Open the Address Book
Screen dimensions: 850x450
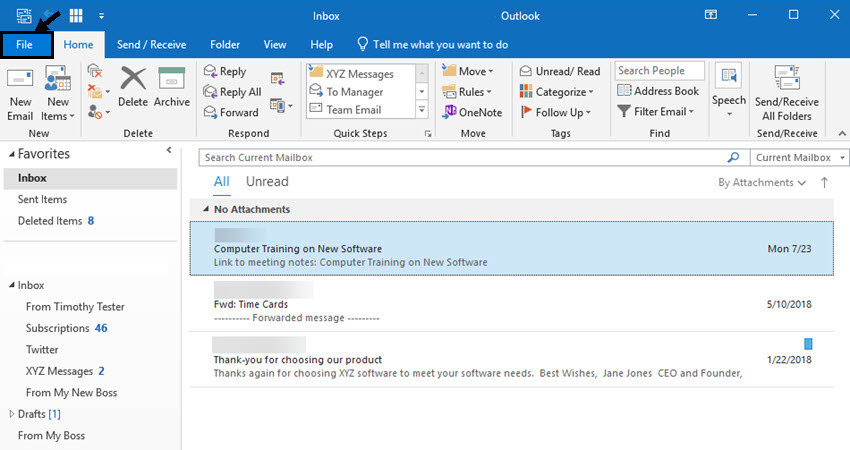click(x=658, y=91)
